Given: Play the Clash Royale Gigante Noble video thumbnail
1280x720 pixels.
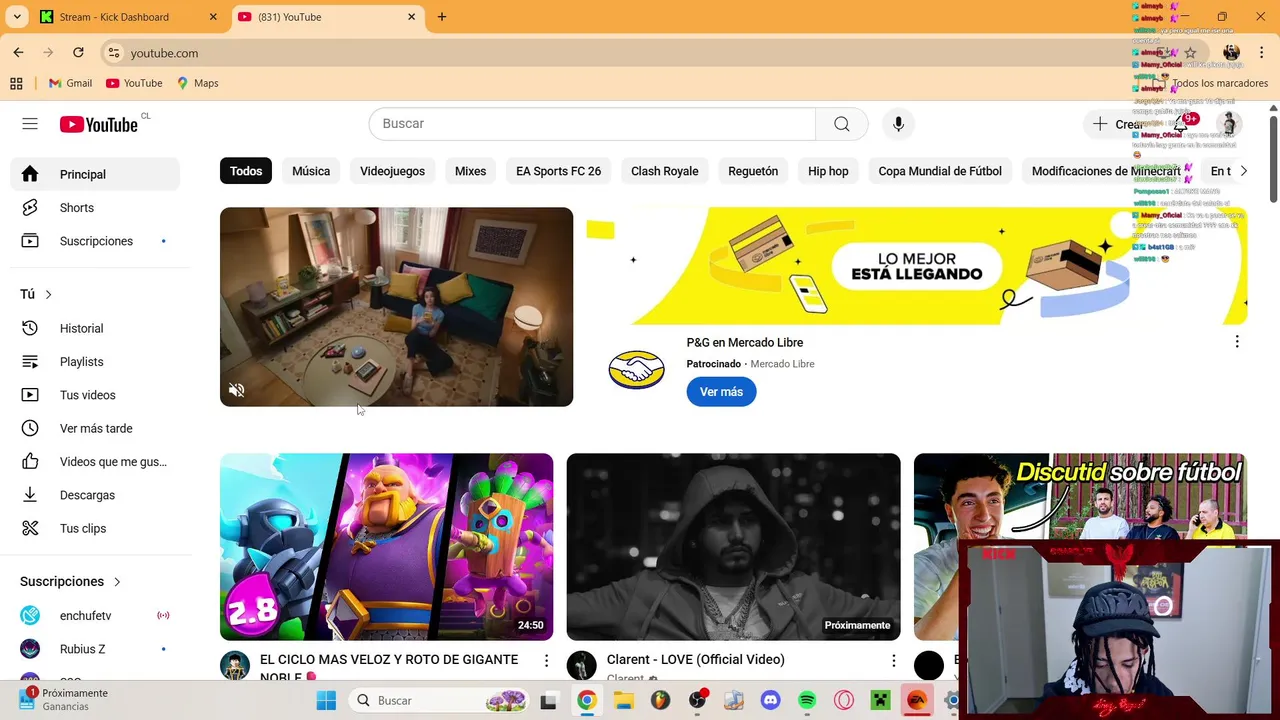Looking at the screenshot, I should pos(386,547).
